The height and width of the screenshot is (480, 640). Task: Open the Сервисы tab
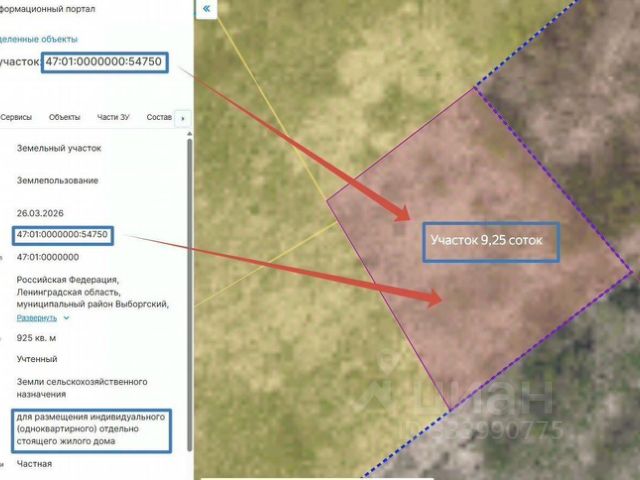click(x=16, y=117)
